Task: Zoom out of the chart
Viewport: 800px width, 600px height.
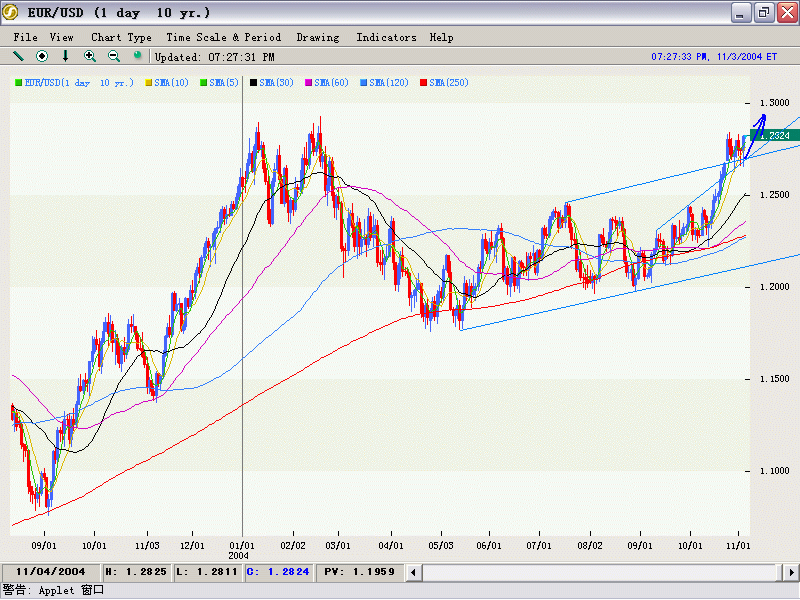Action: (x=114, y=56)
